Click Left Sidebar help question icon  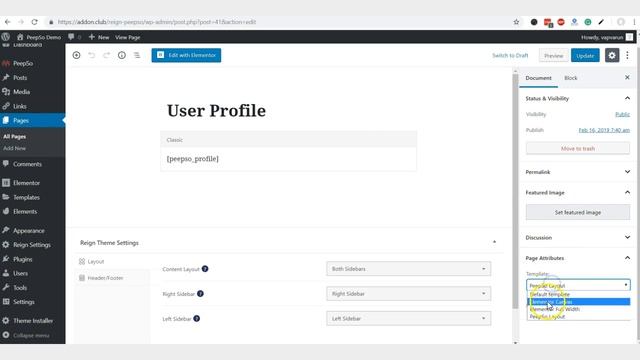(196, 318)
